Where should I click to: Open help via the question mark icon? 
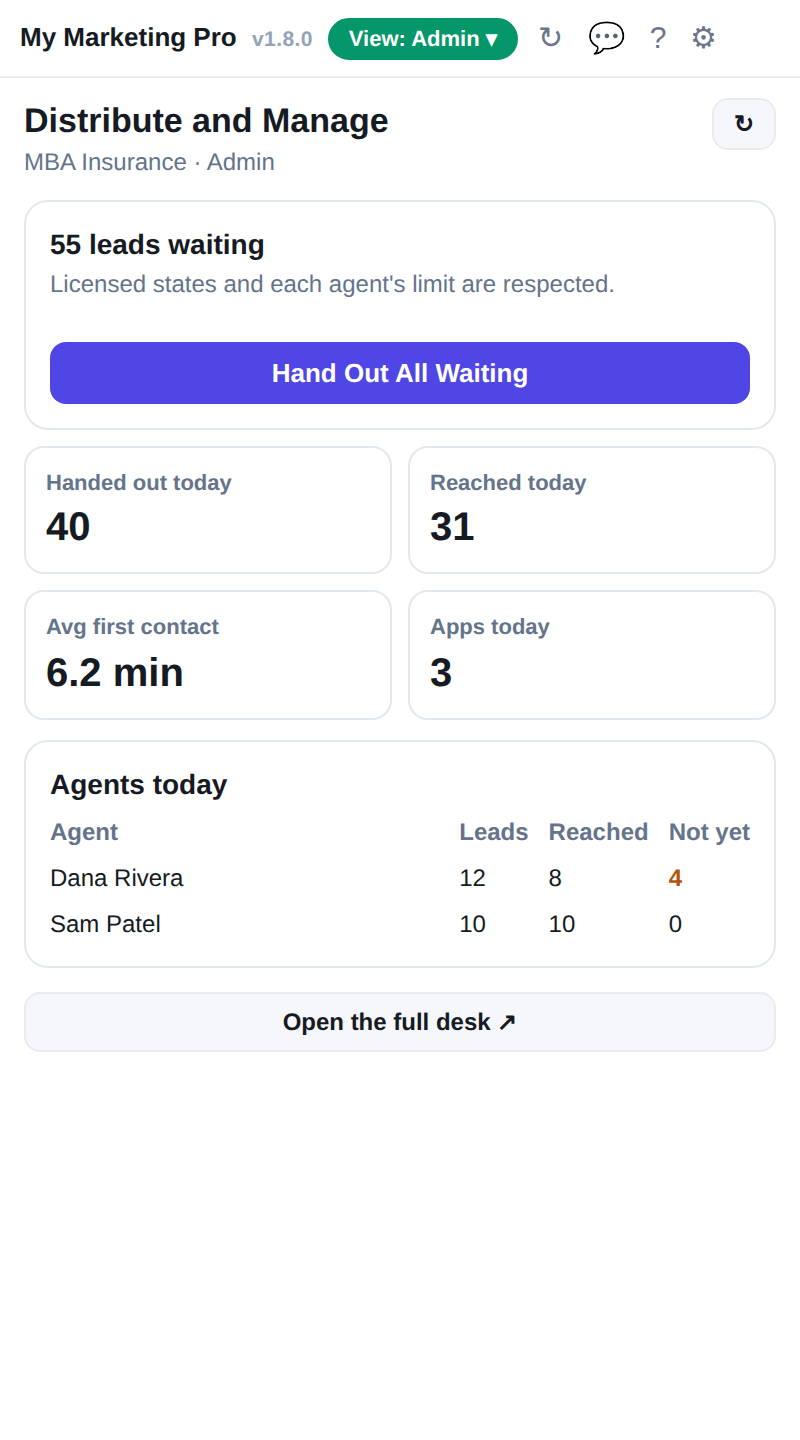click(x=658, y=38)
